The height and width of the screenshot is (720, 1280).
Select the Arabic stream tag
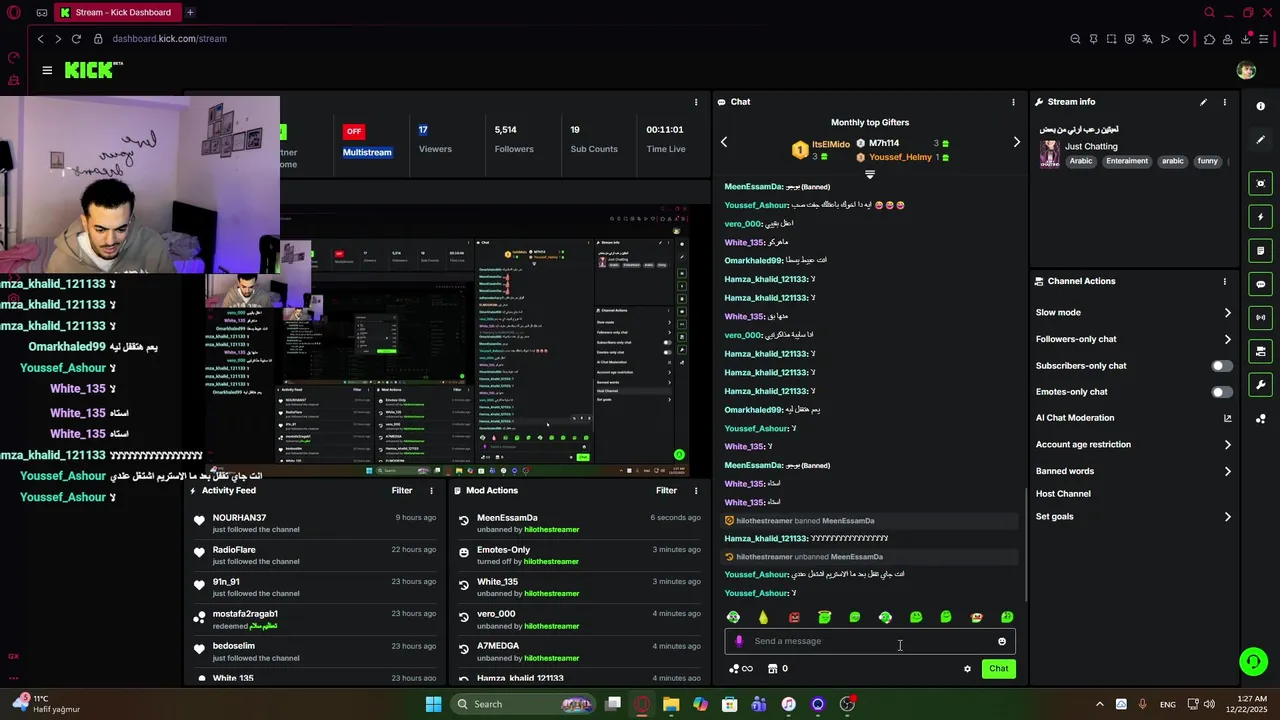coord(1081,161)
